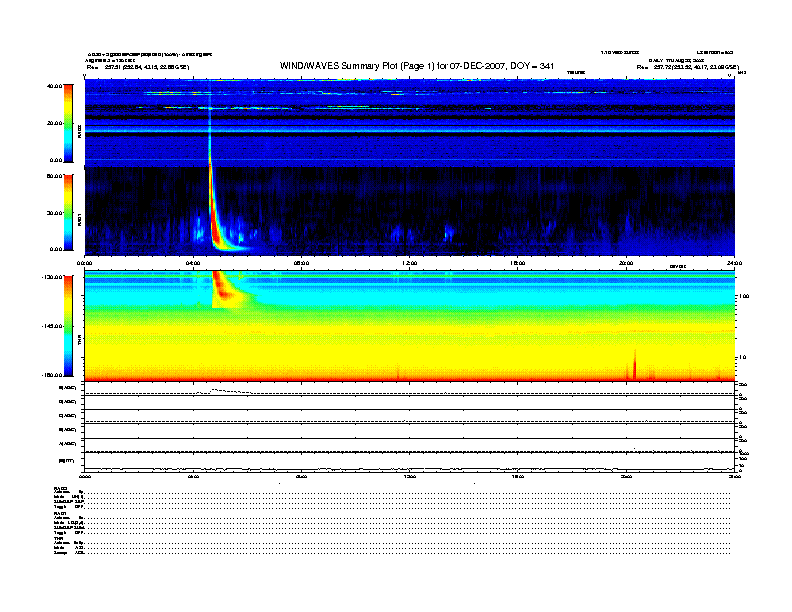Click the vertical RAD2 axis label
Screen dimensions: 792x612
pos(79,131)
